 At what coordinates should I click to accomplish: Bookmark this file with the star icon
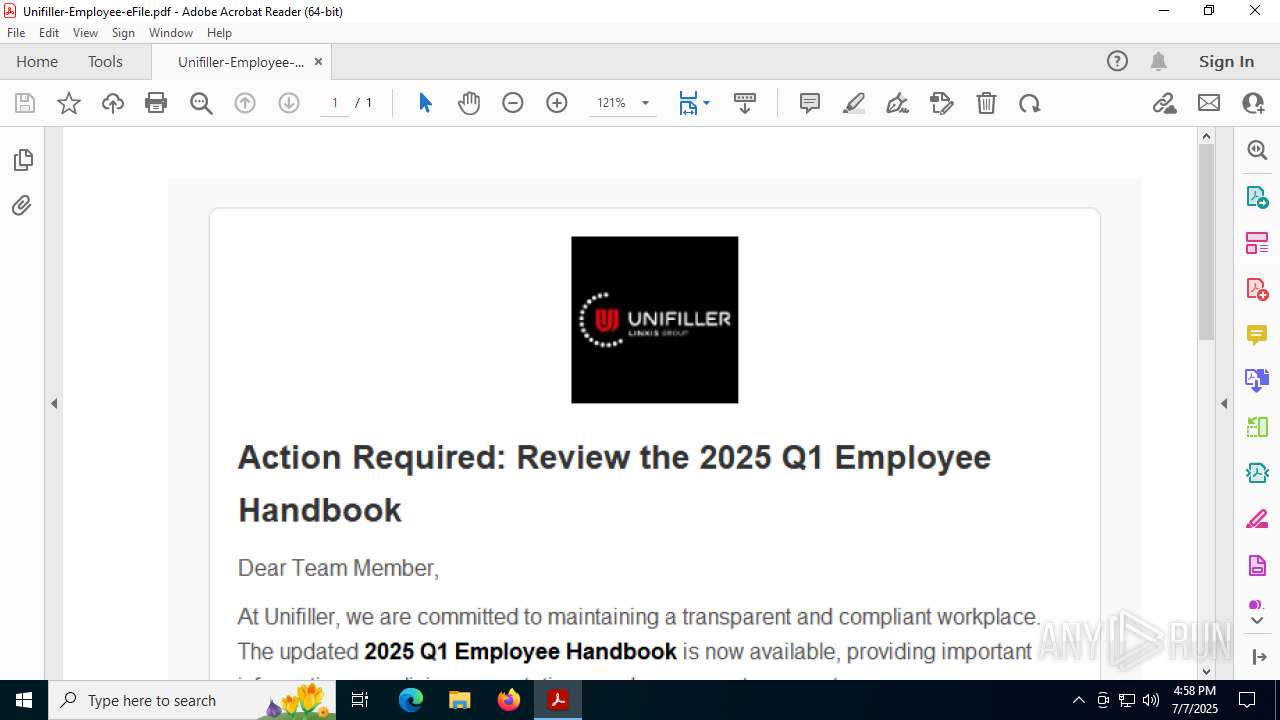click(69, 103)
